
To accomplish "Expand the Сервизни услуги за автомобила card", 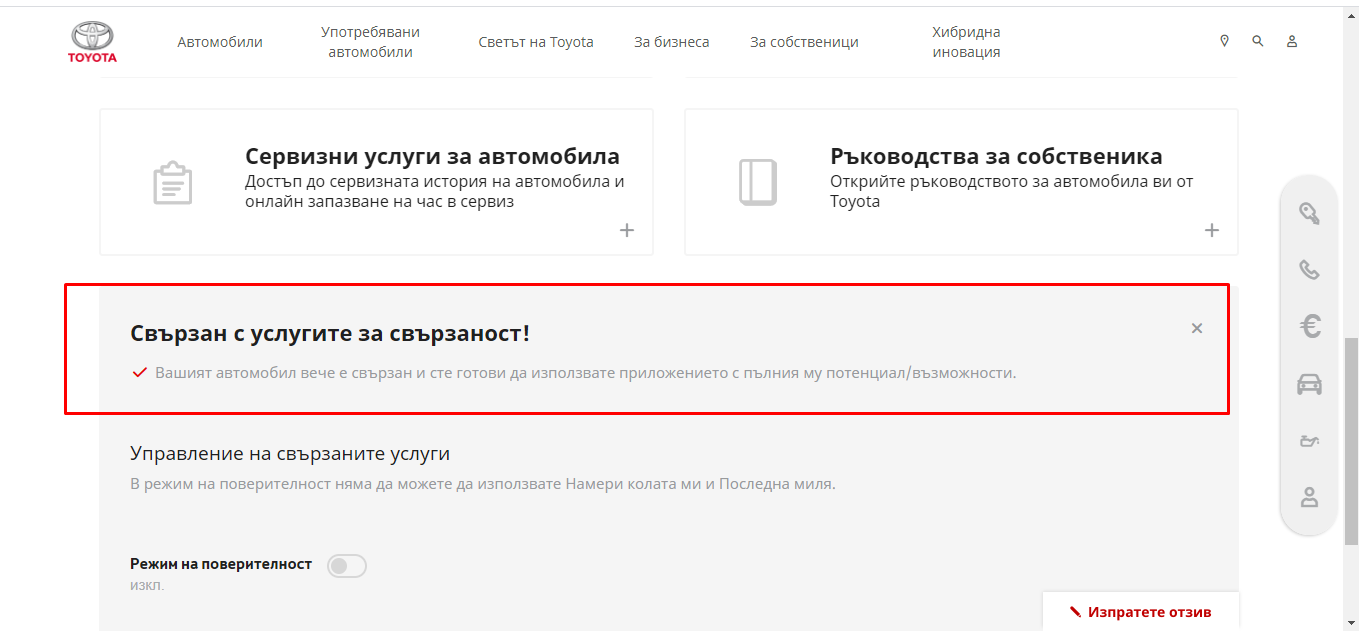I will click(x=626, y=229).
